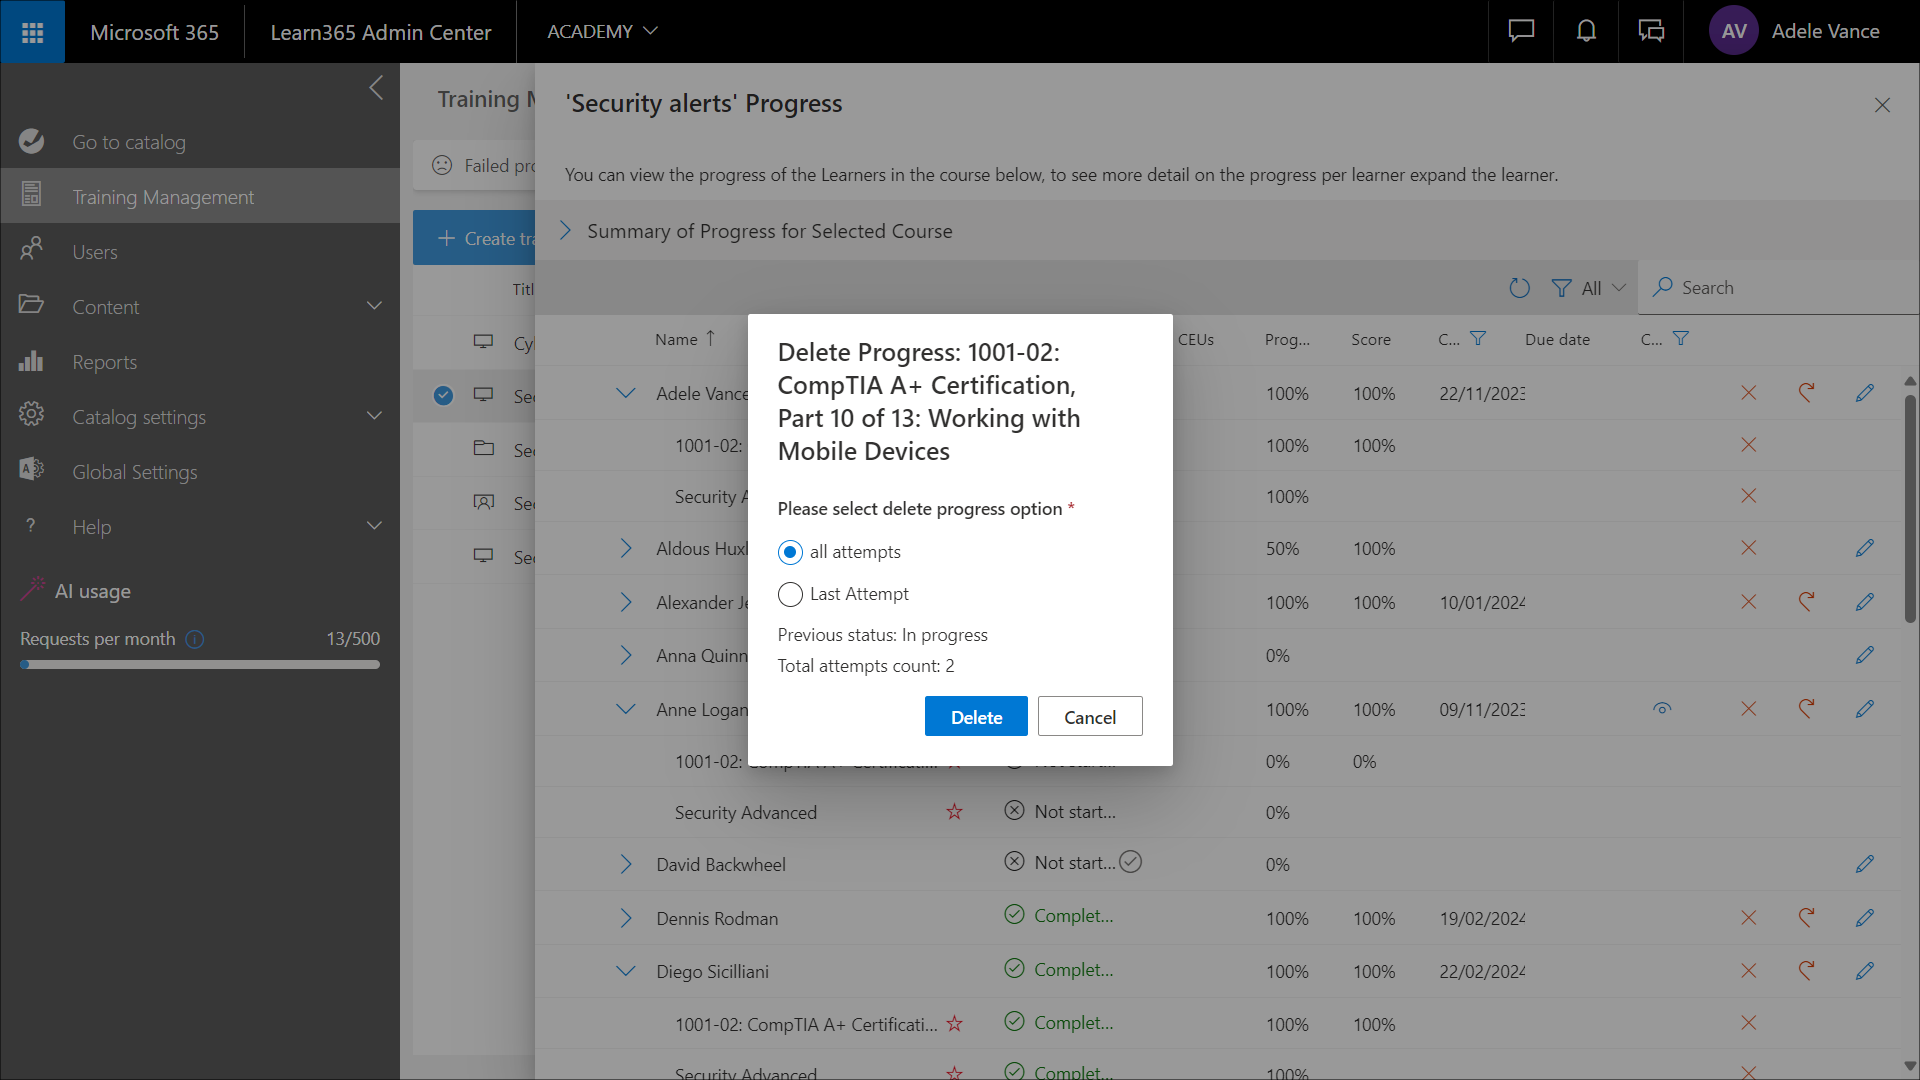Click red delete X for Diego Sicilliani
The width and height of the screenshot is (1920, 1080).
coord(1748,971)
